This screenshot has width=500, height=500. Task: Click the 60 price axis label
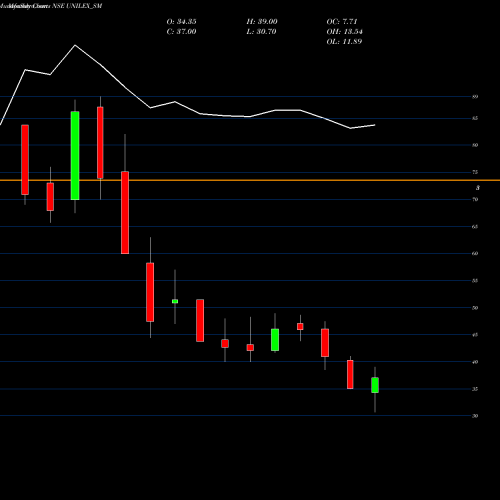pos(475,253)
